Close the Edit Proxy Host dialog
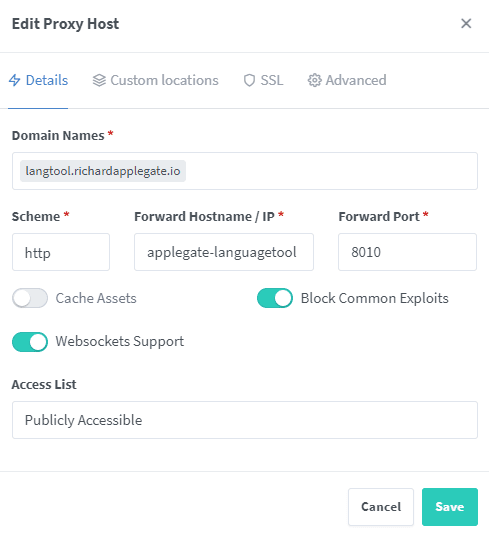489x535 pixels. [x=466, y=24]
